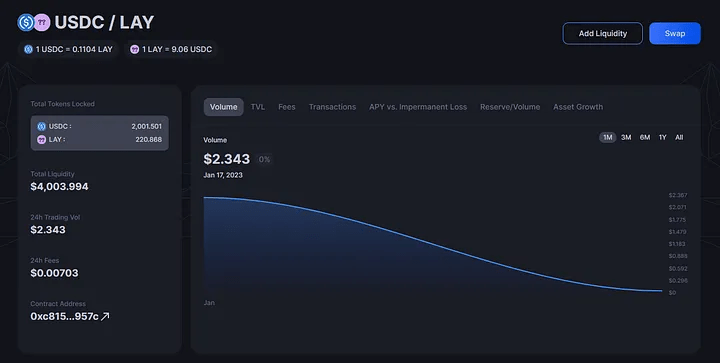Click the 1 LAY = 9.06 USDC pill
The height and width of the screenshot is (363, 720).
171,49
